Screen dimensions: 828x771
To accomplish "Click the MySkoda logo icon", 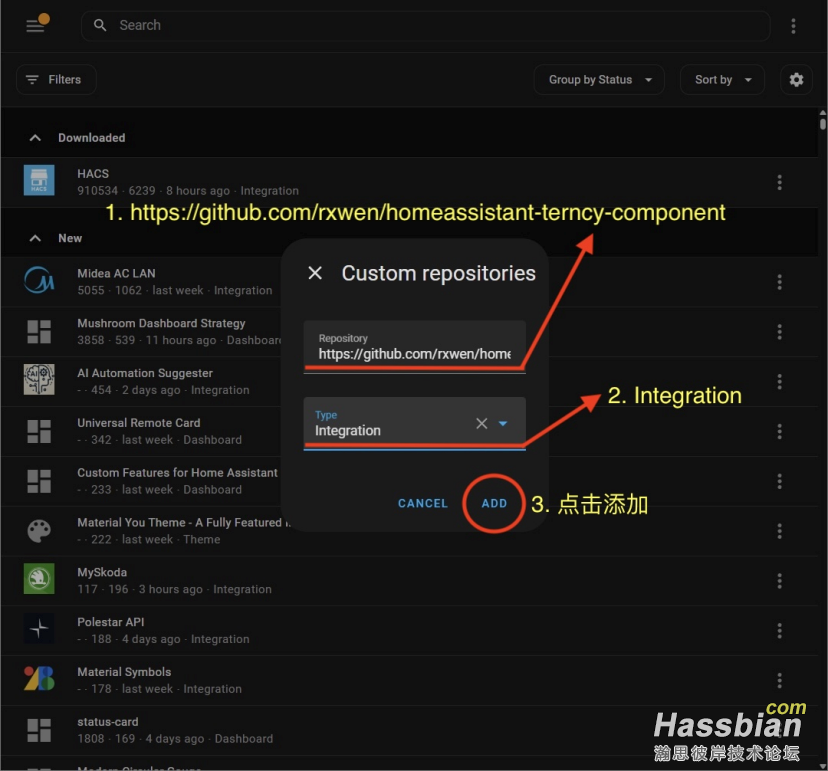I will point(39,579).
